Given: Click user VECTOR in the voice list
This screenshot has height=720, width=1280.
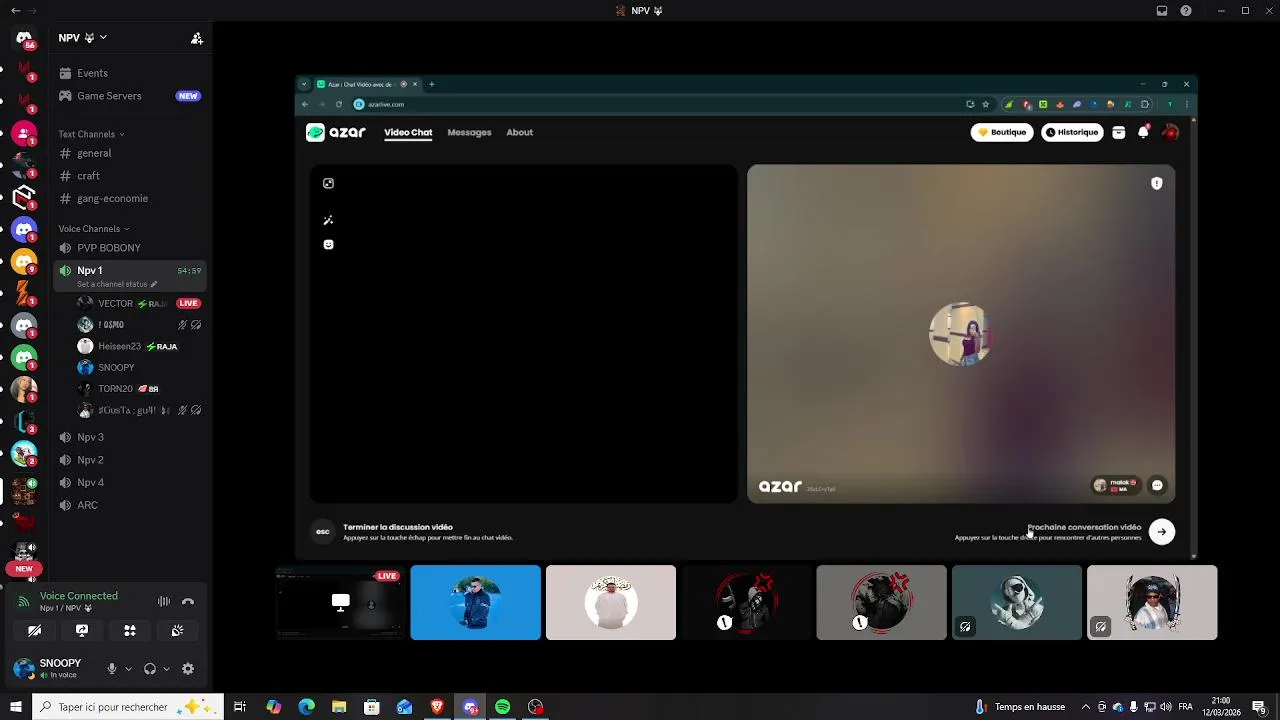Looking at the screenshot, I should pyautogui.click(x=115, y=303).
